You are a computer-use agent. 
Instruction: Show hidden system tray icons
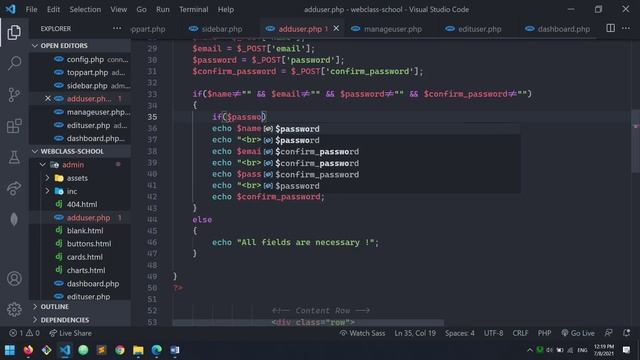(530, 350)
